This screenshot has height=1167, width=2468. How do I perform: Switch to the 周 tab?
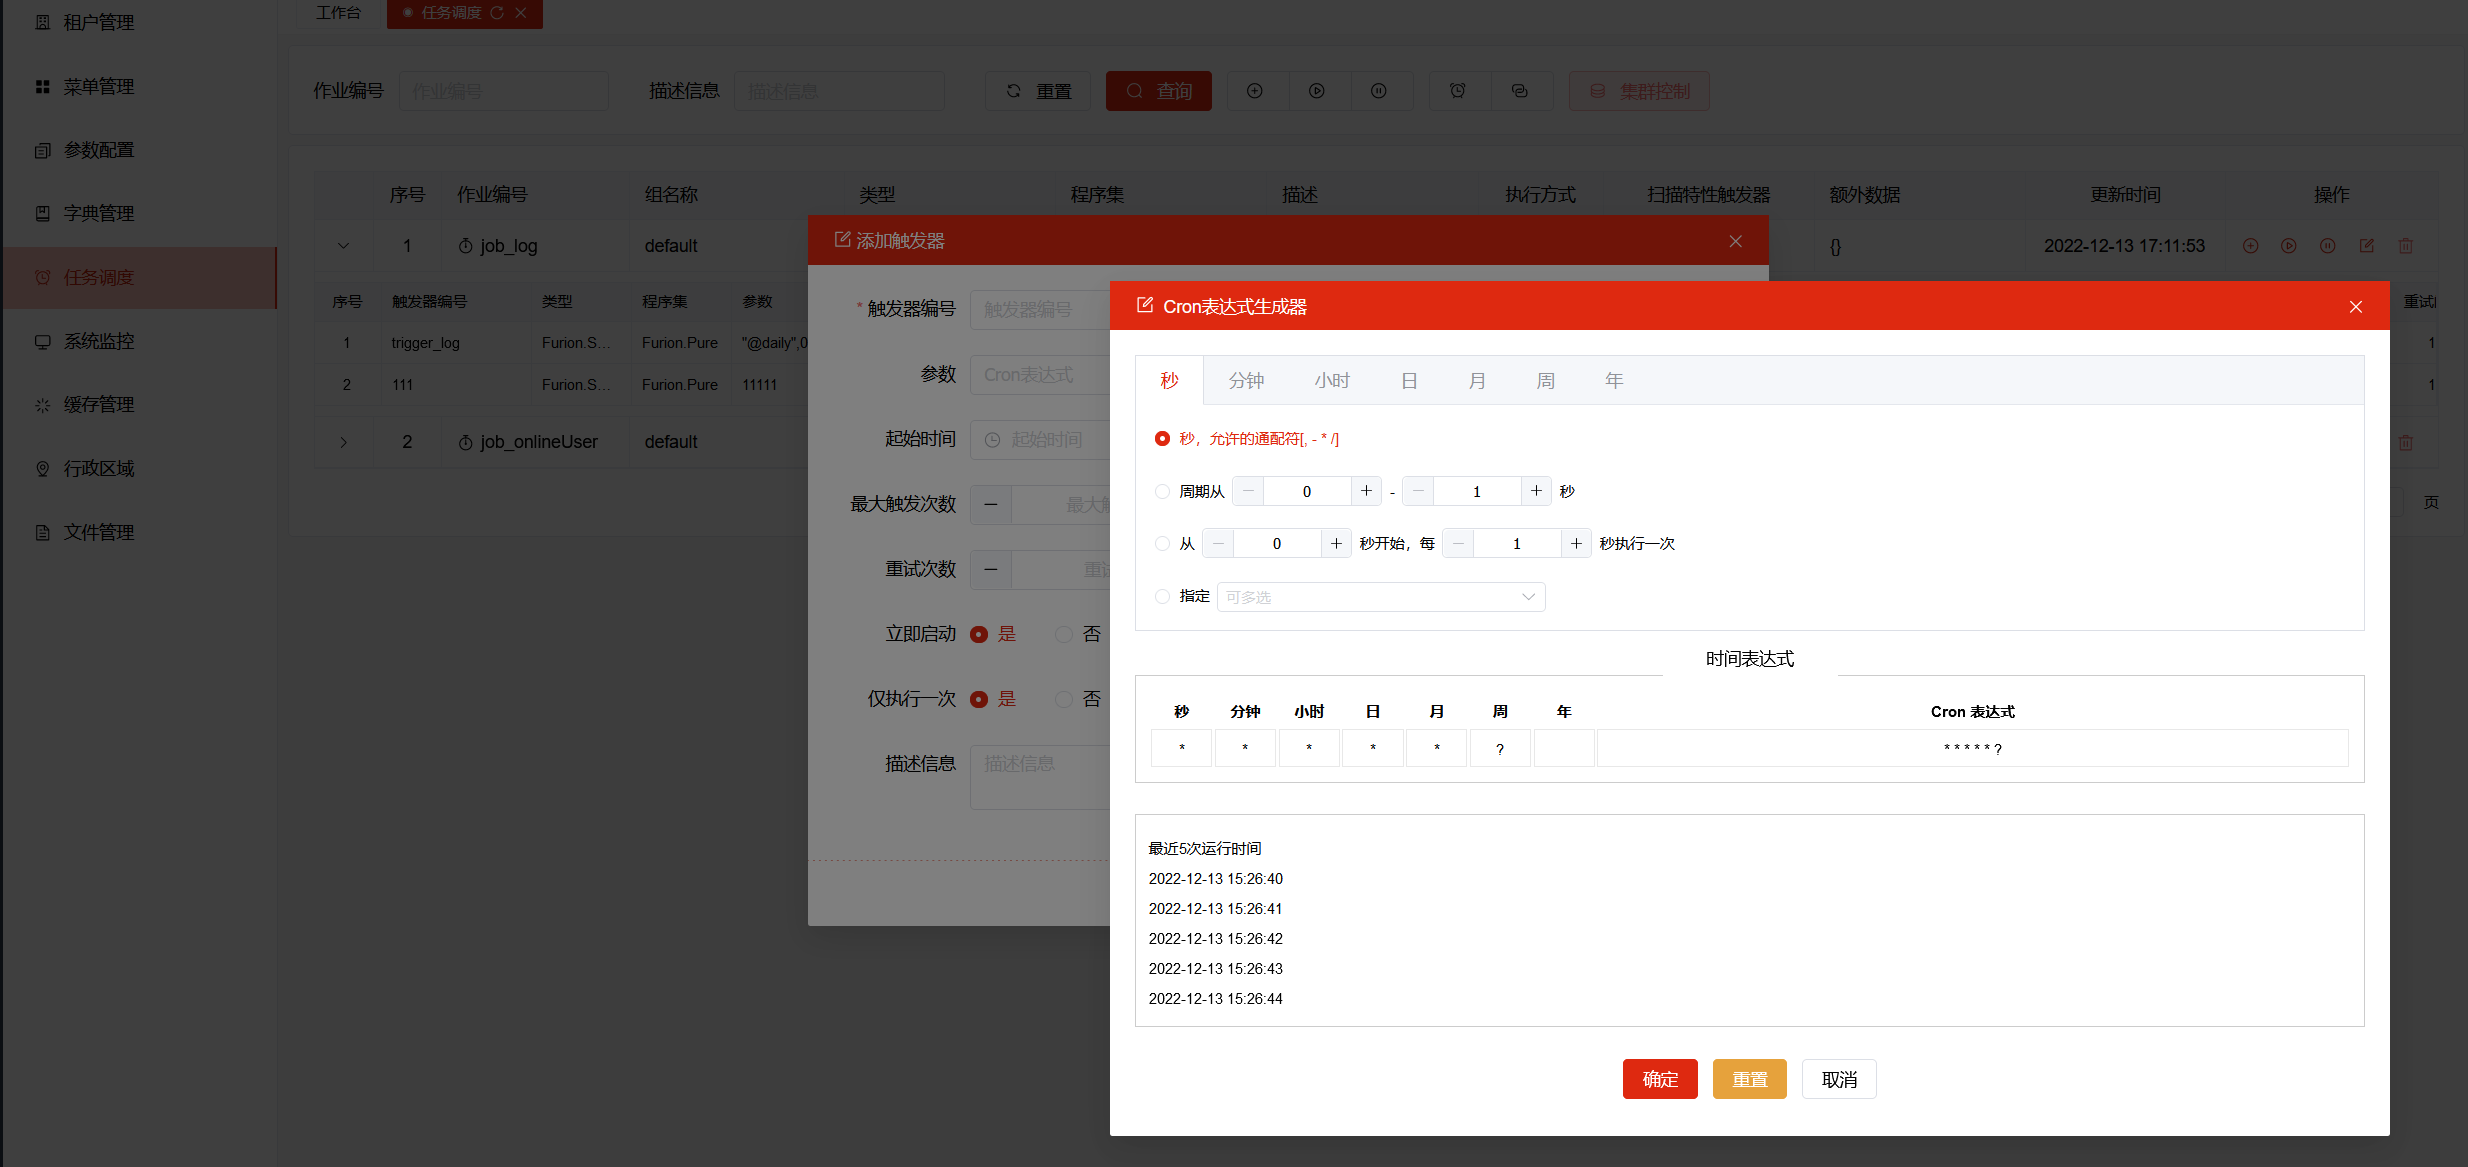[1545, 380]
